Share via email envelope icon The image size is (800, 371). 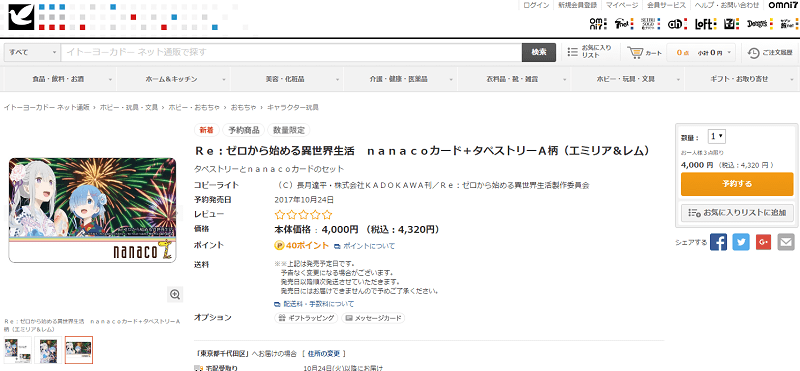click(x=786, y=242)
